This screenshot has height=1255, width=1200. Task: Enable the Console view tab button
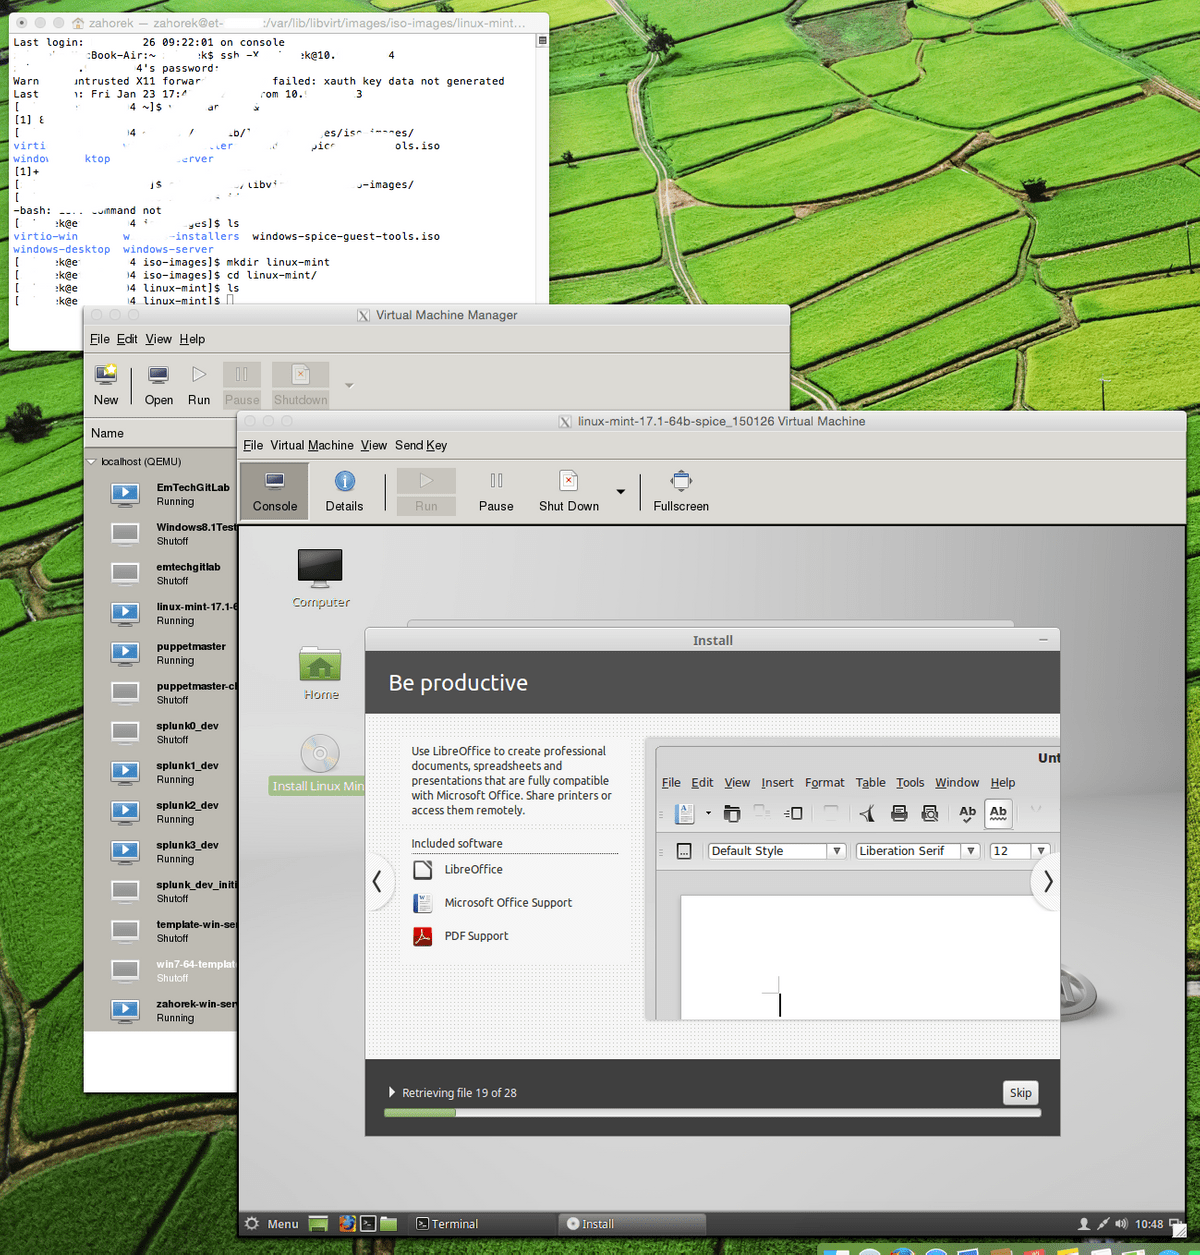tap(273, 490)
